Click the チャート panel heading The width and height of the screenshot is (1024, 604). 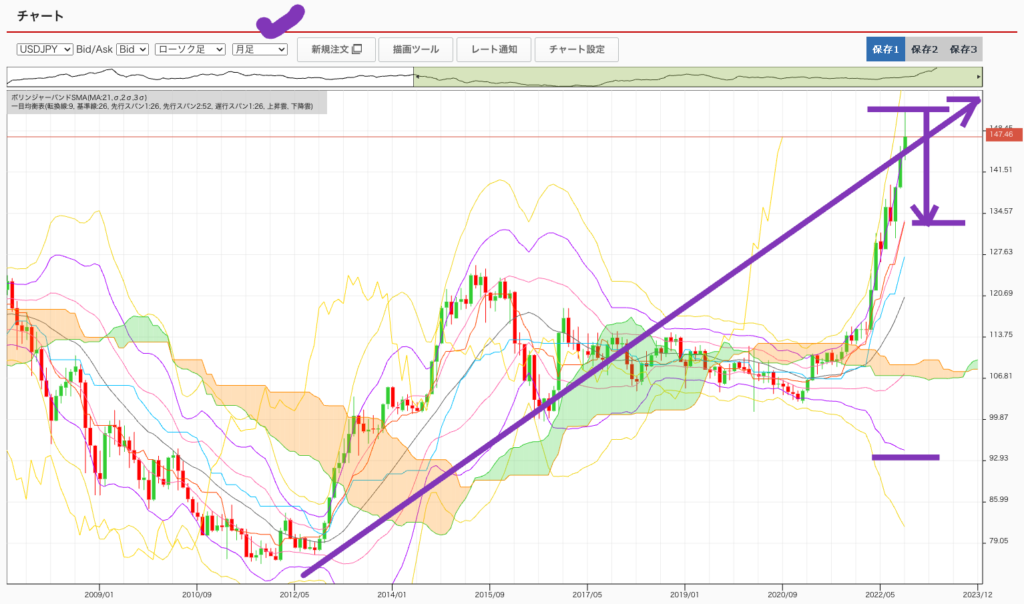(40, 16)
